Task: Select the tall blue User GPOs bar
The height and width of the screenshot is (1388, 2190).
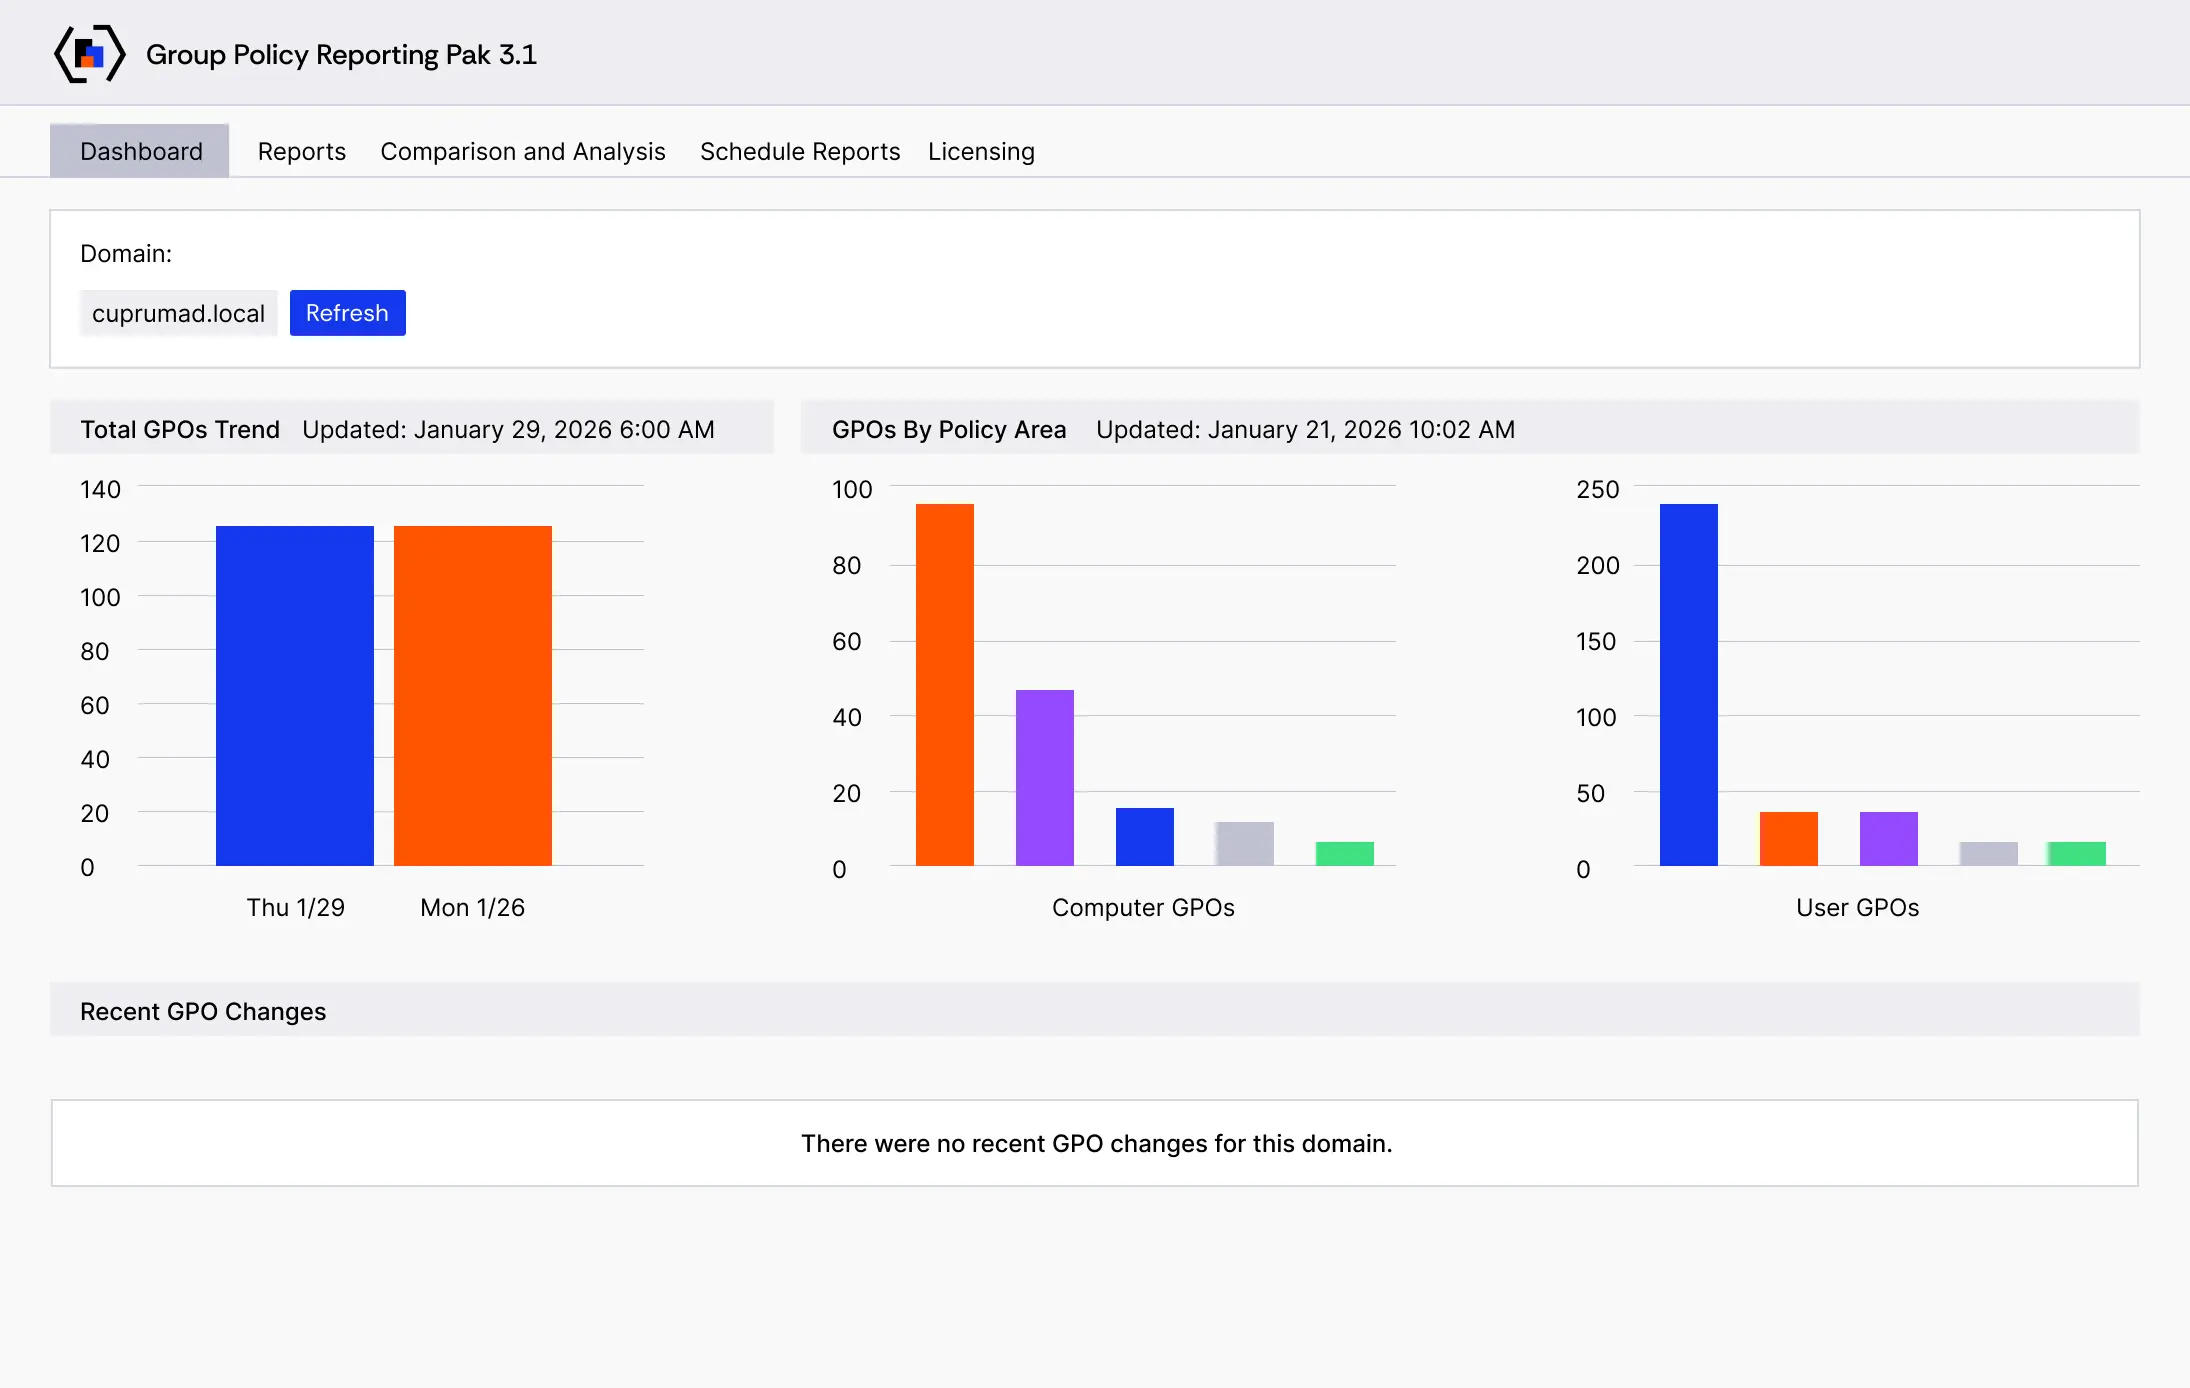Action: point(1689,685)
